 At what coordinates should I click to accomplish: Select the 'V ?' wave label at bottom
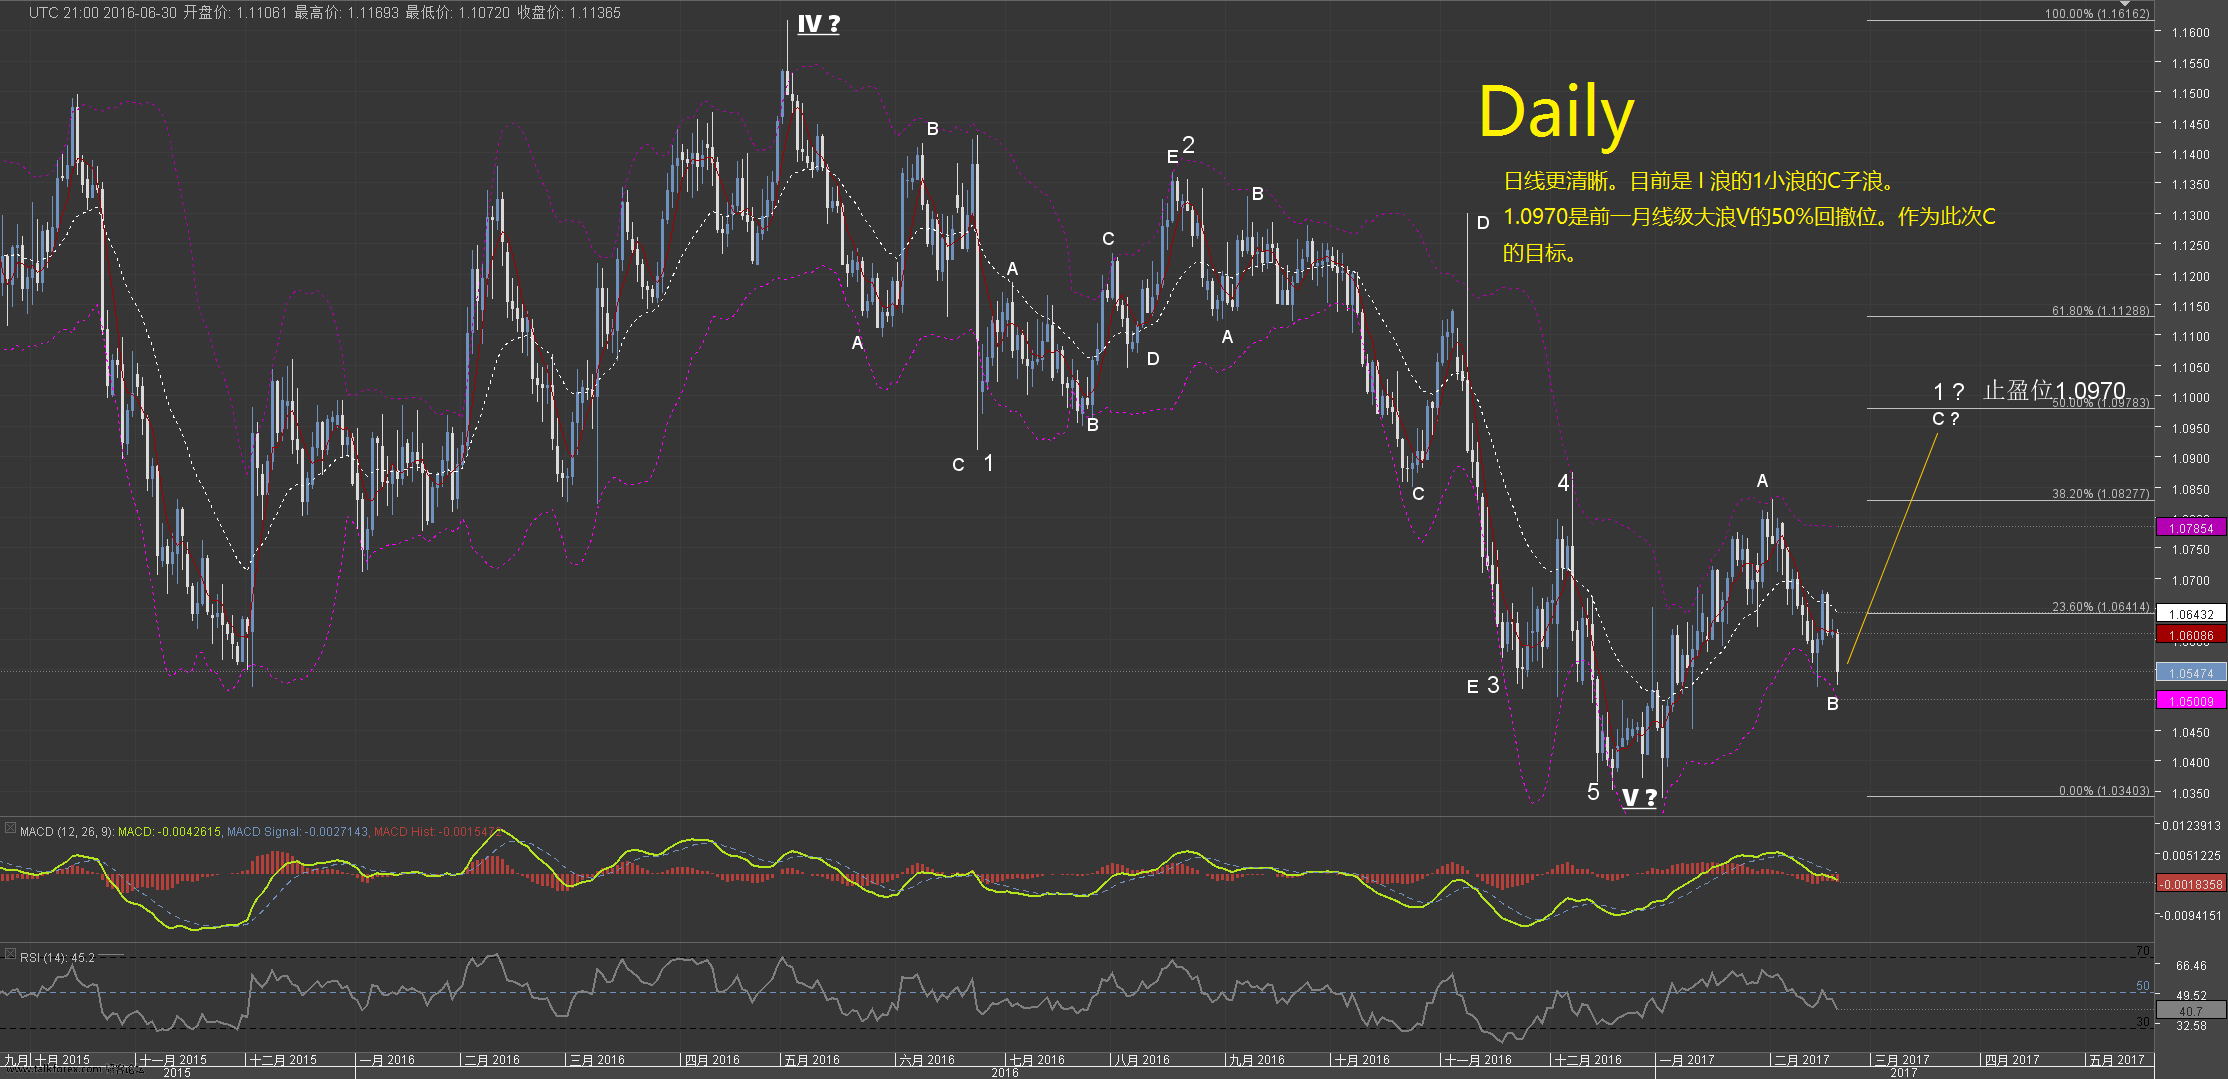(x=1639, y=798)
